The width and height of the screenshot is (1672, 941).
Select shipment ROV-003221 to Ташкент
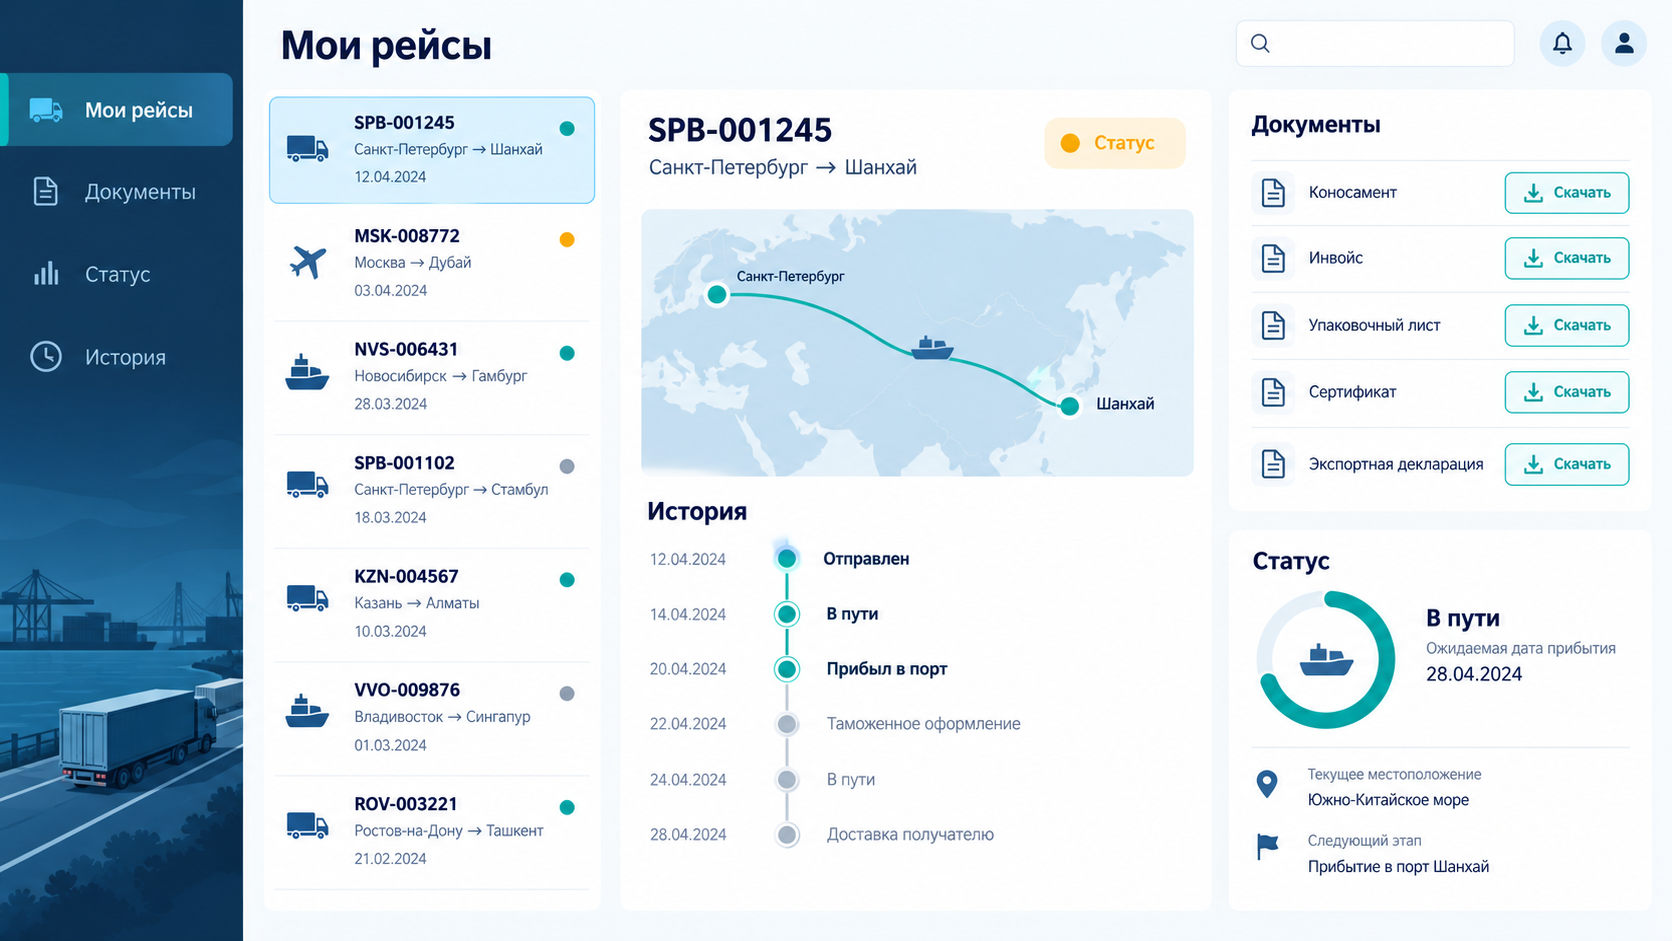(x=432, y=831)
